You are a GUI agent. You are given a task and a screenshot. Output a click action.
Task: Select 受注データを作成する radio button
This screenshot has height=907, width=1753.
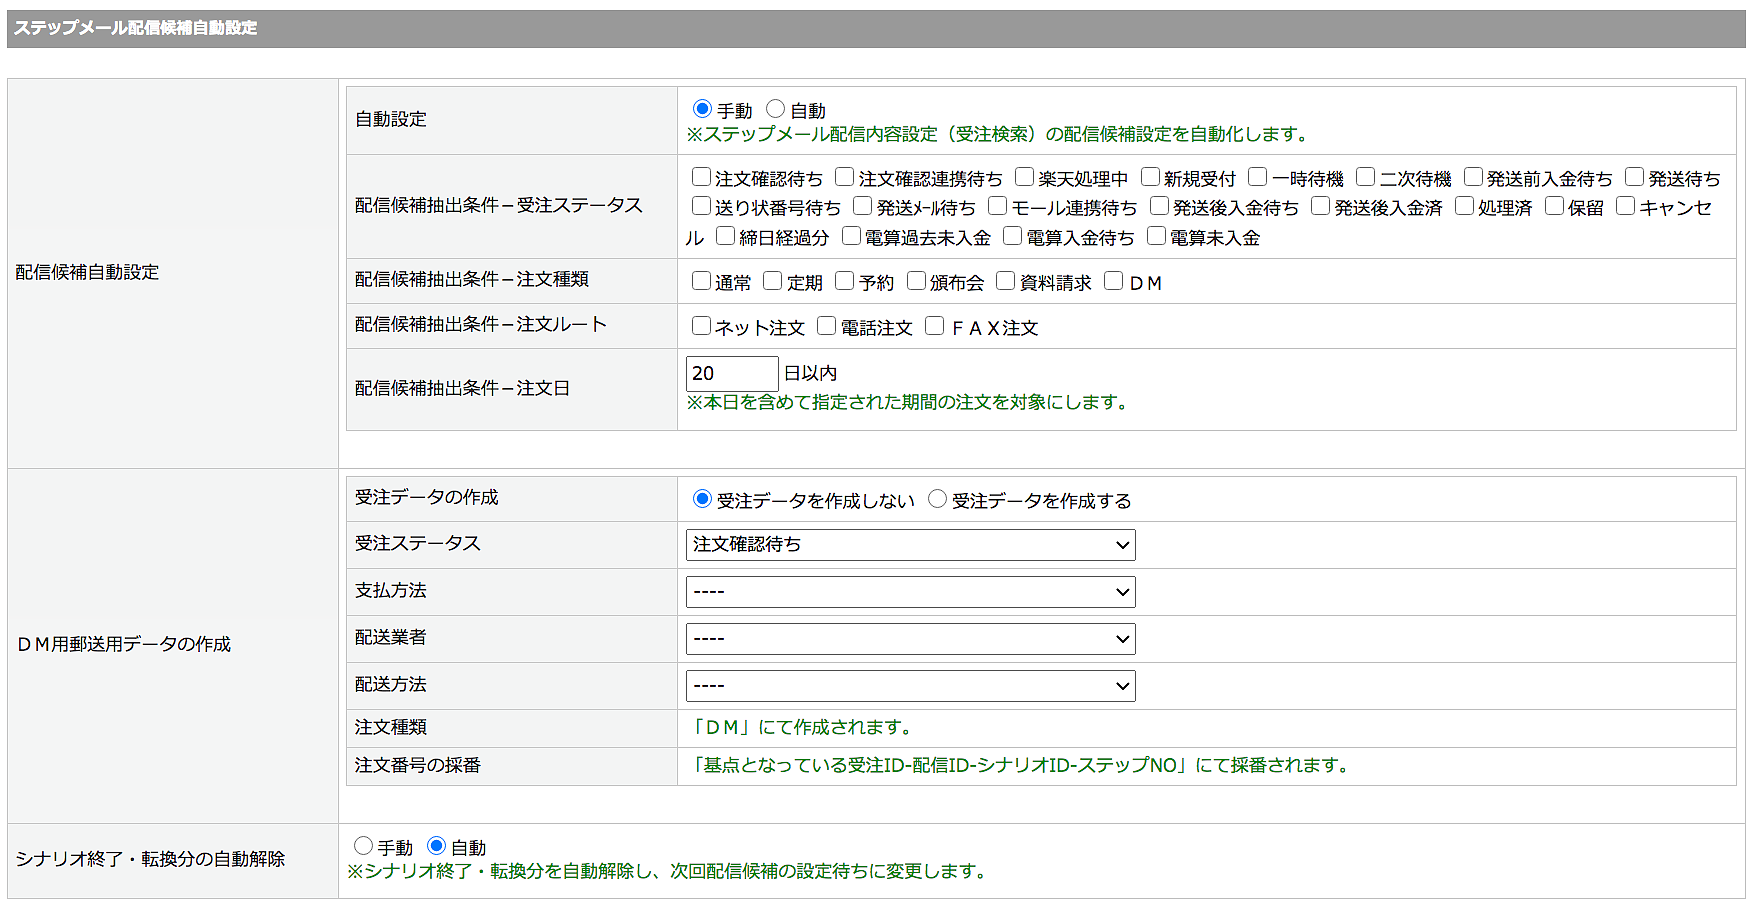(x=937, y=499)
